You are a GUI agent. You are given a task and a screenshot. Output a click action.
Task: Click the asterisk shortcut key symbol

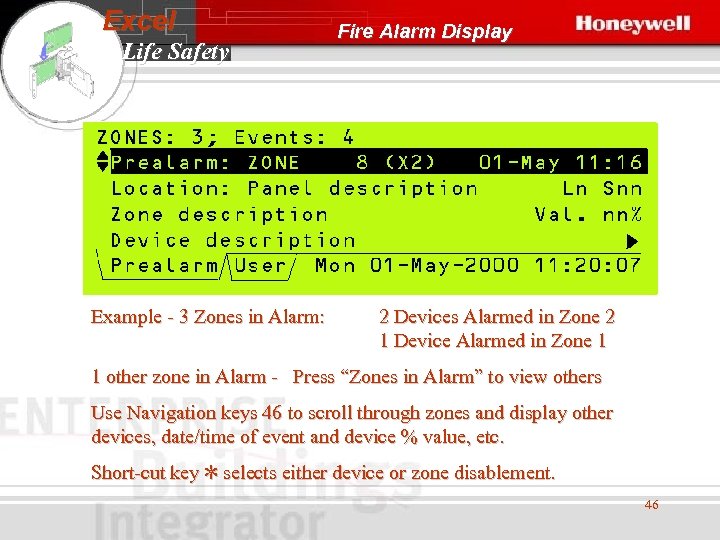pyautogui.click(x=211, y=472)
